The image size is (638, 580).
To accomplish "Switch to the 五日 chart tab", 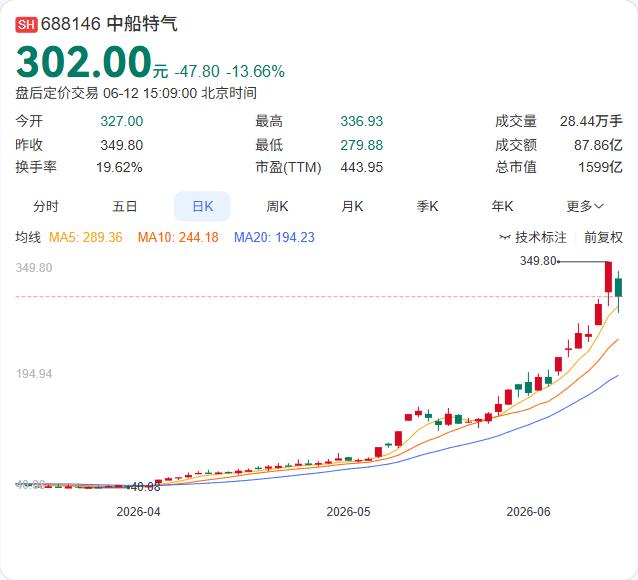I will tap(125, 206).
